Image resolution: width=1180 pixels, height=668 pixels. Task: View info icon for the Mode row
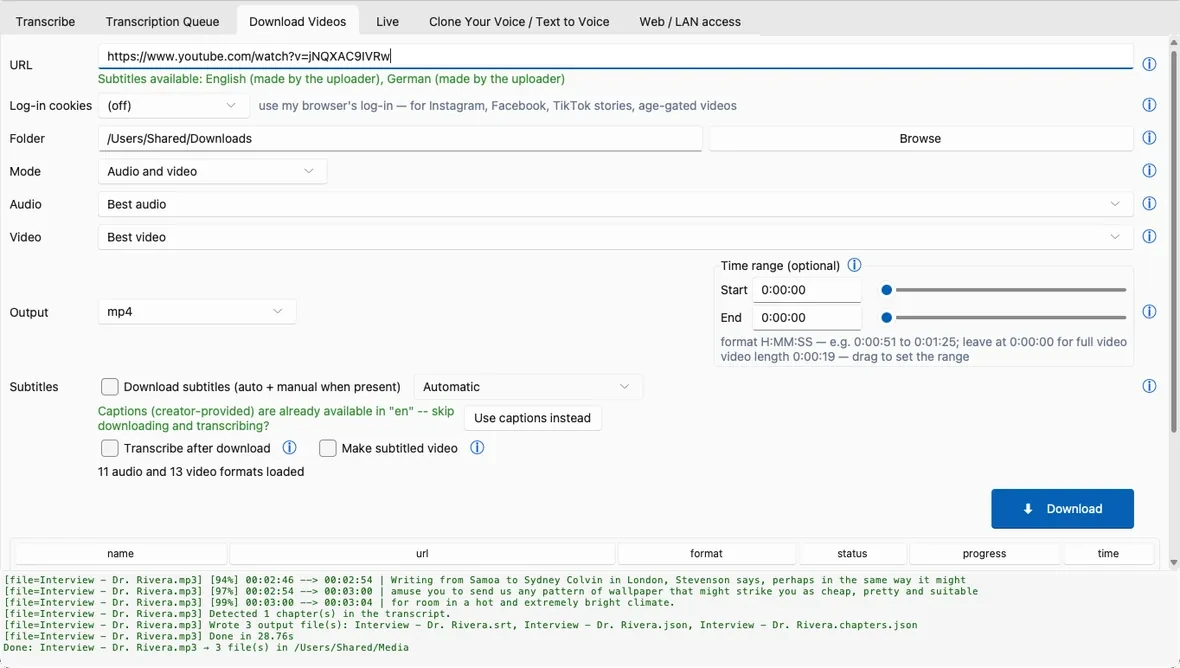click(1149, 171)
